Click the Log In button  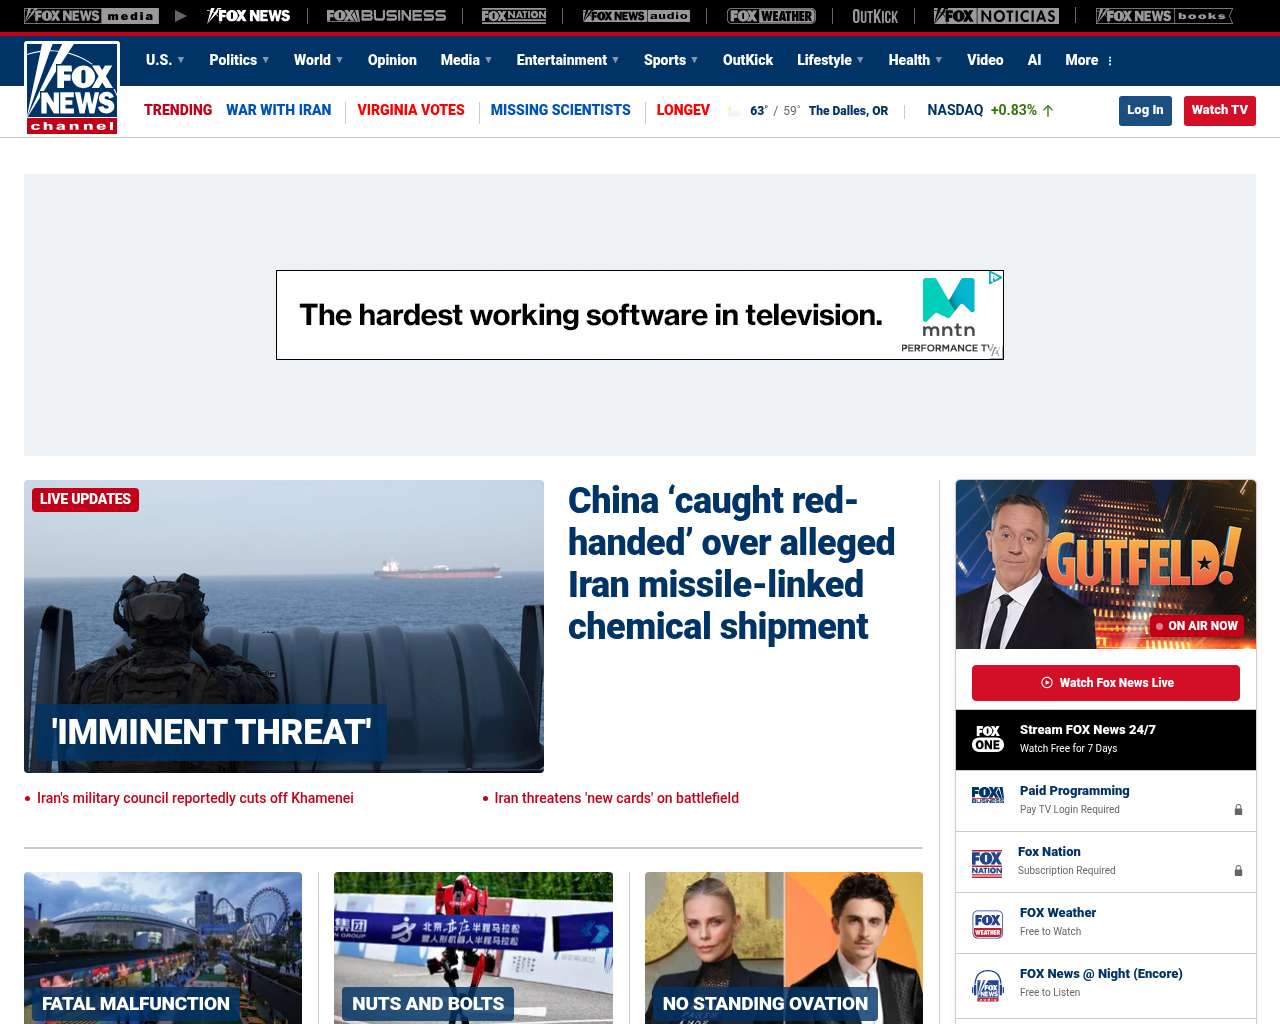point(1145,110)
